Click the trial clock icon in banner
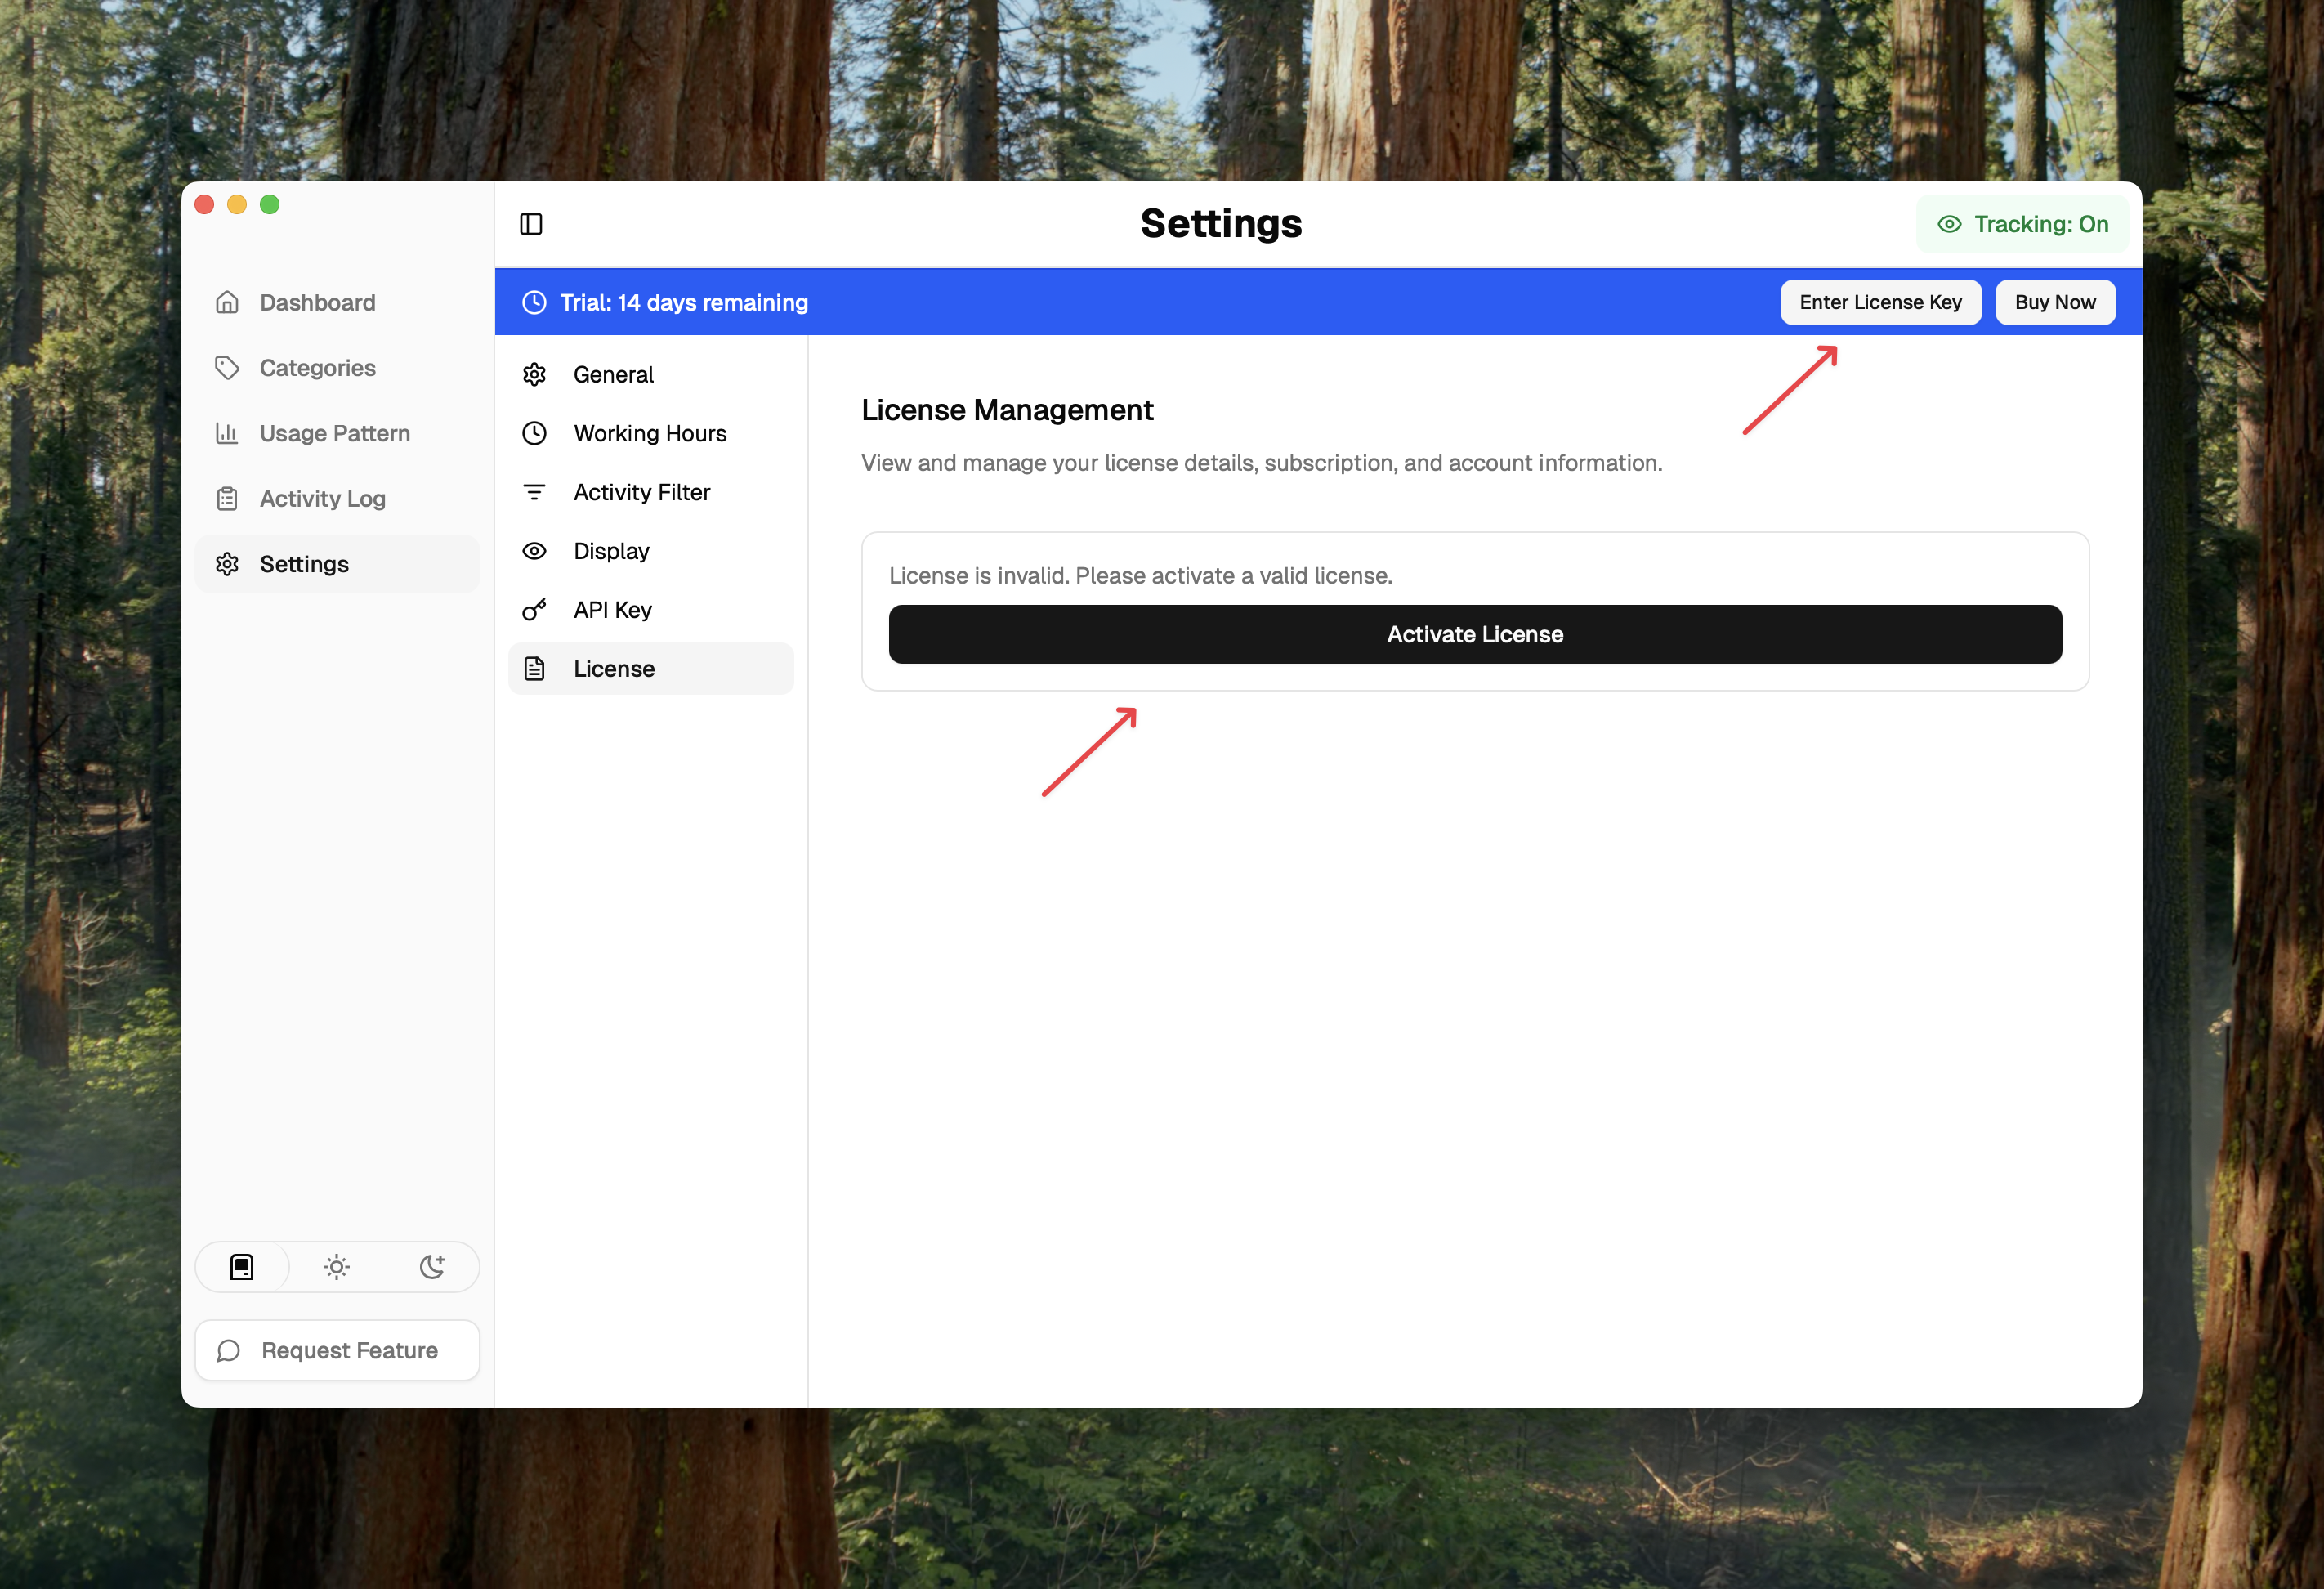Viewport: 2324px width, 1589px height. tap(534, 302)
